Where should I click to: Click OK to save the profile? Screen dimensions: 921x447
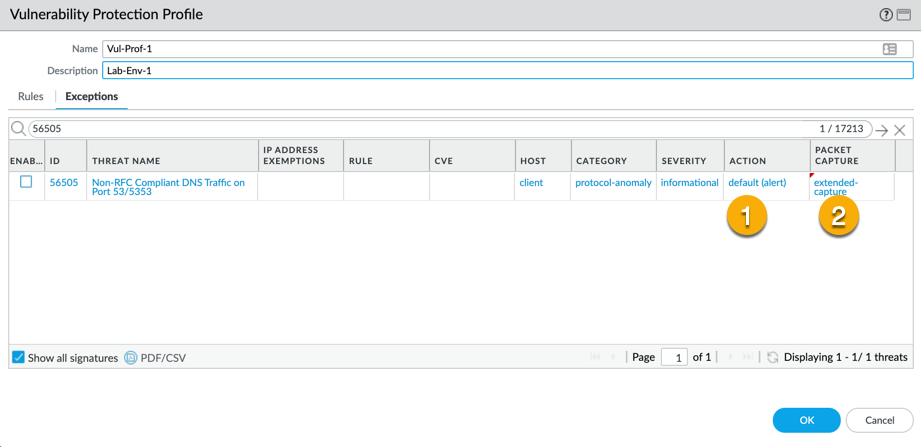click(806, 420)
